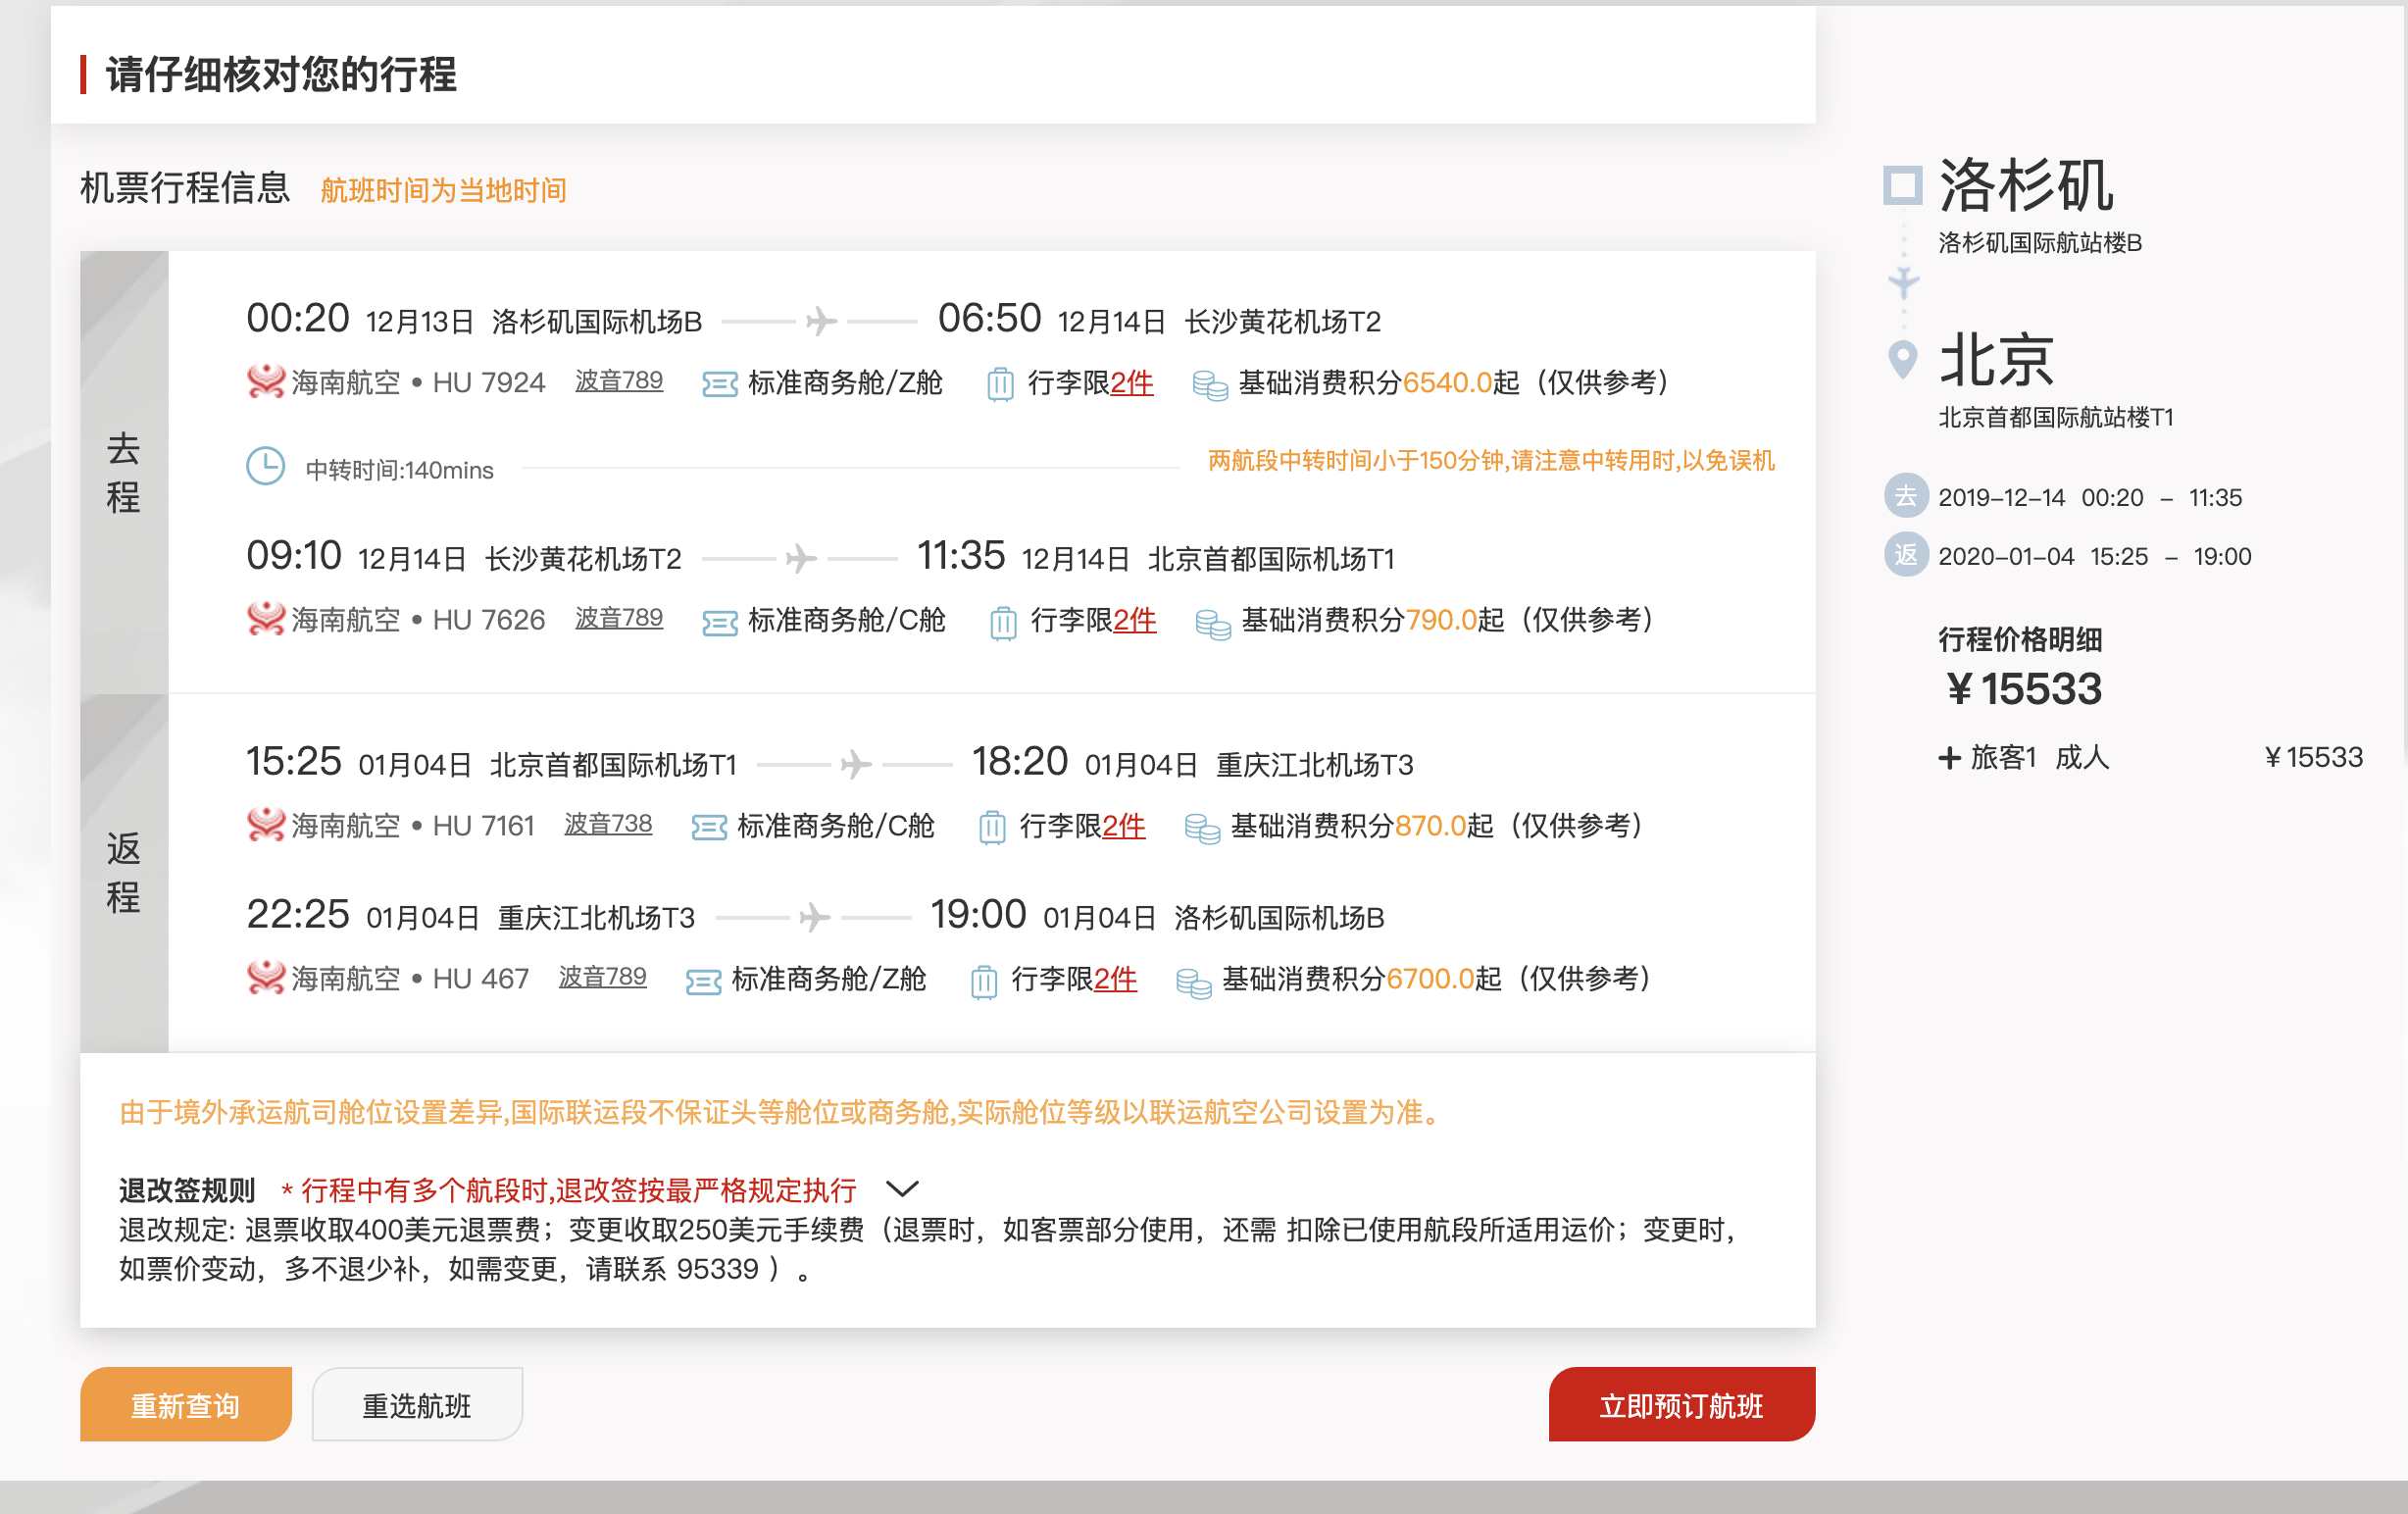The image size is (2408, 1514).
Task: Open the 2件 baggage link for HU 7161
Action: (x=1124, y=826)
